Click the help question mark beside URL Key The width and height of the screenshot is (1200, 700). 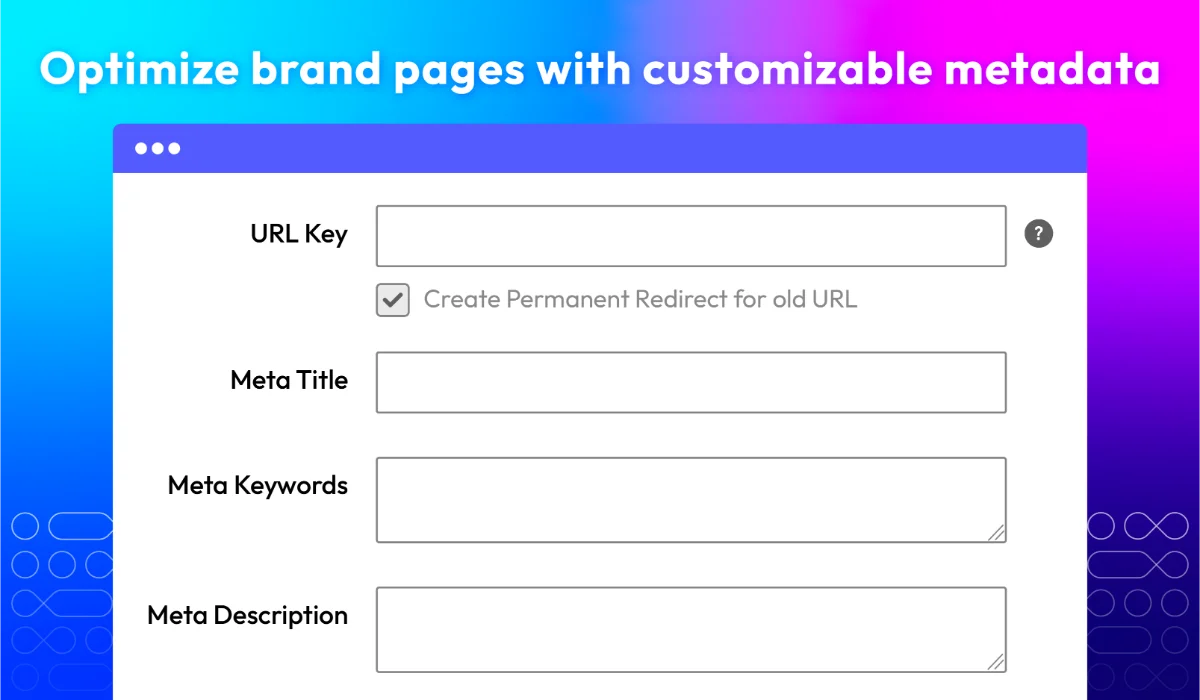pyautogui.click(x=1039, y=235)
